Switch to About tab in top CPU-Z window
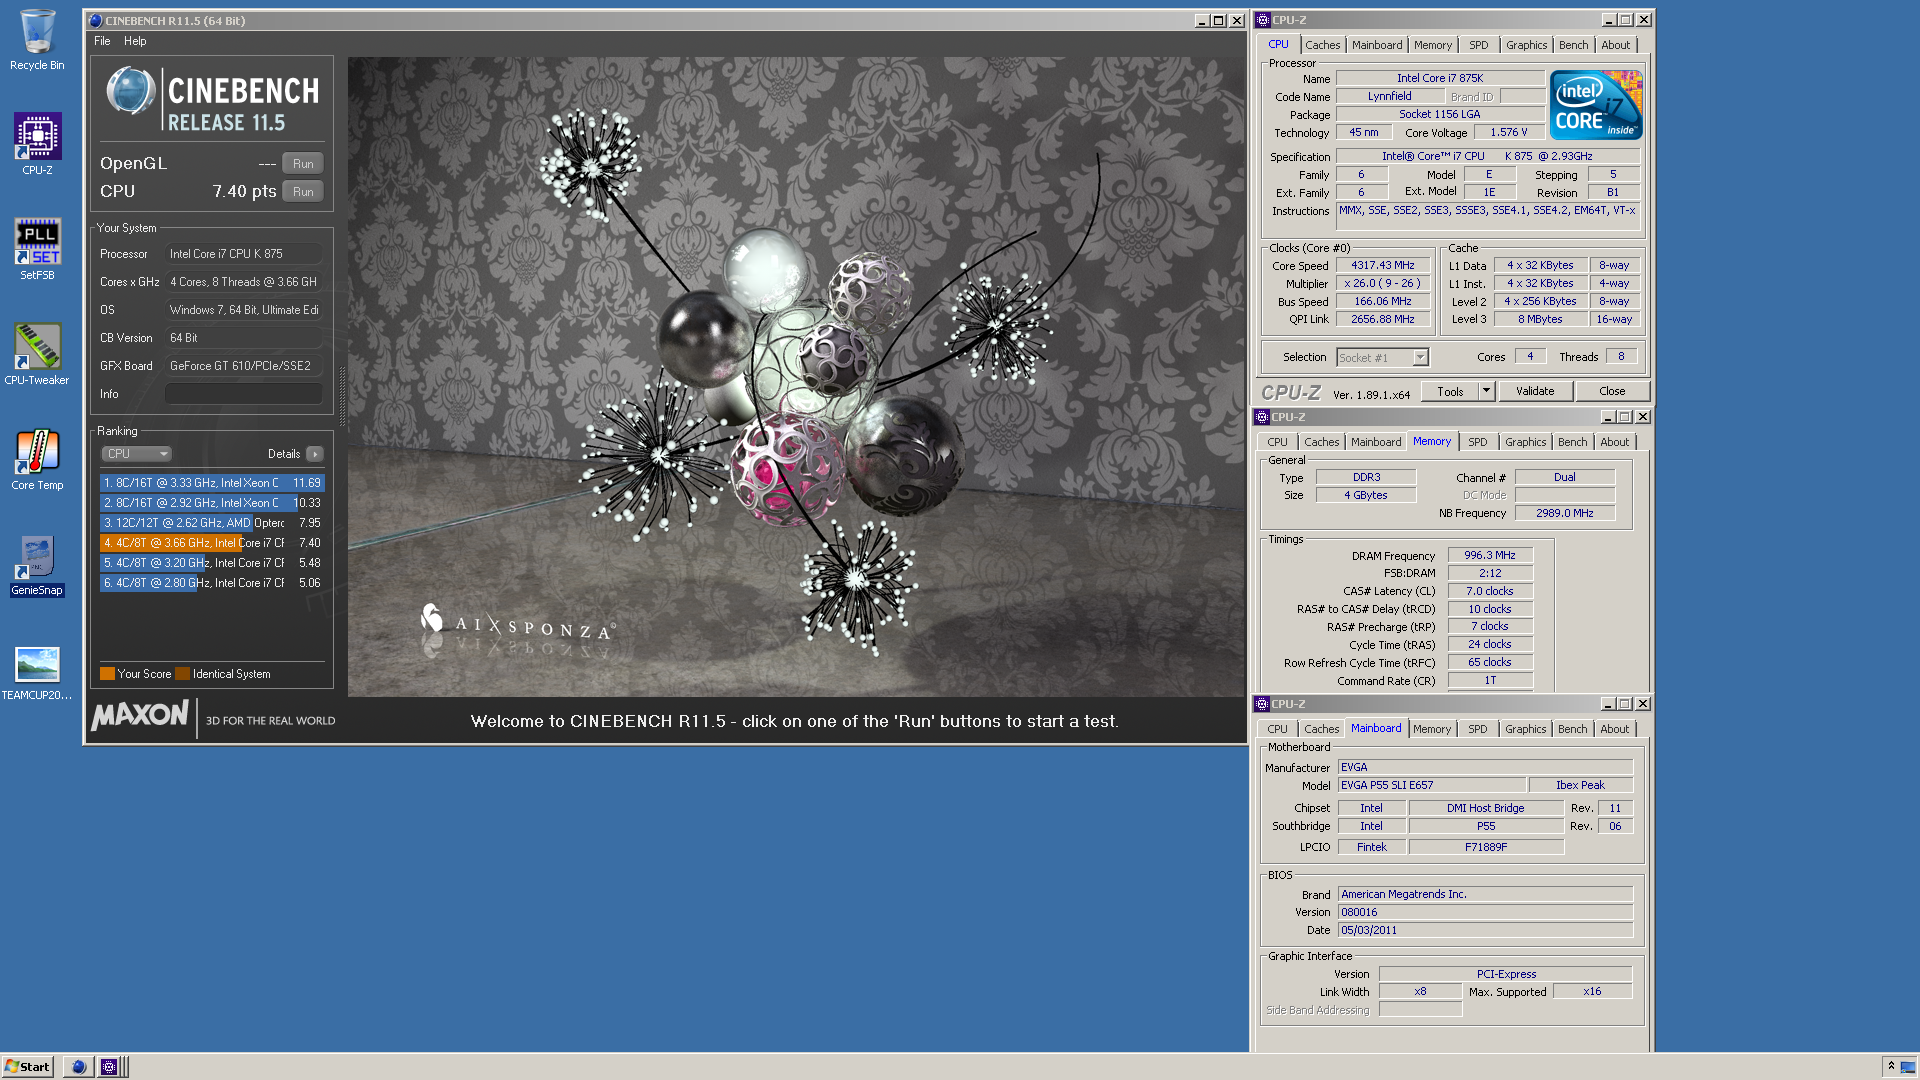Screen dimensions: 1920x1080 [x=1615, y=45]
